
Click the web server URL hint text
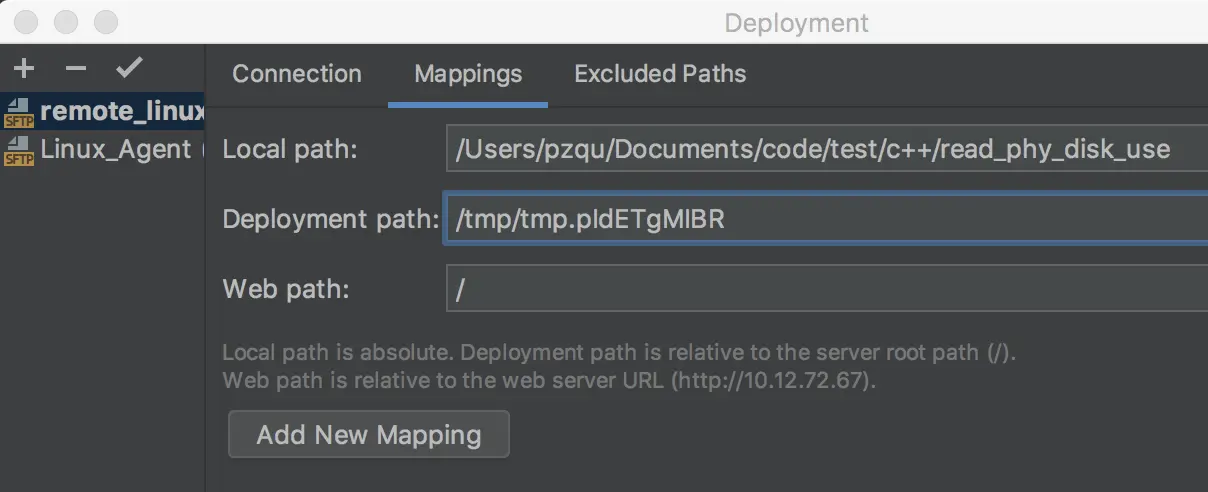(549, 381)
